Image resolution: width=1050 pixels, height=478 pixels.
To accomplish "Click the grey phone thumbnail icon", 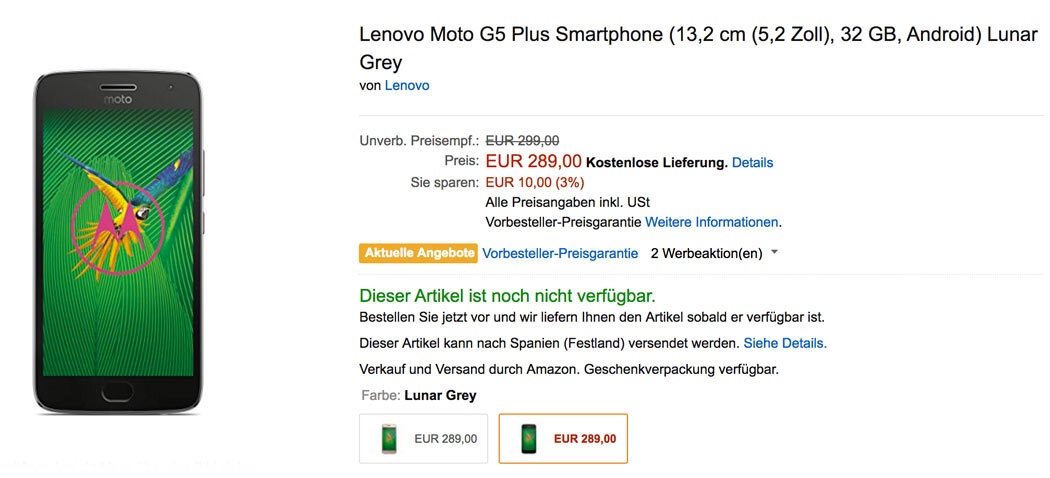I will [x=528, y=438].
